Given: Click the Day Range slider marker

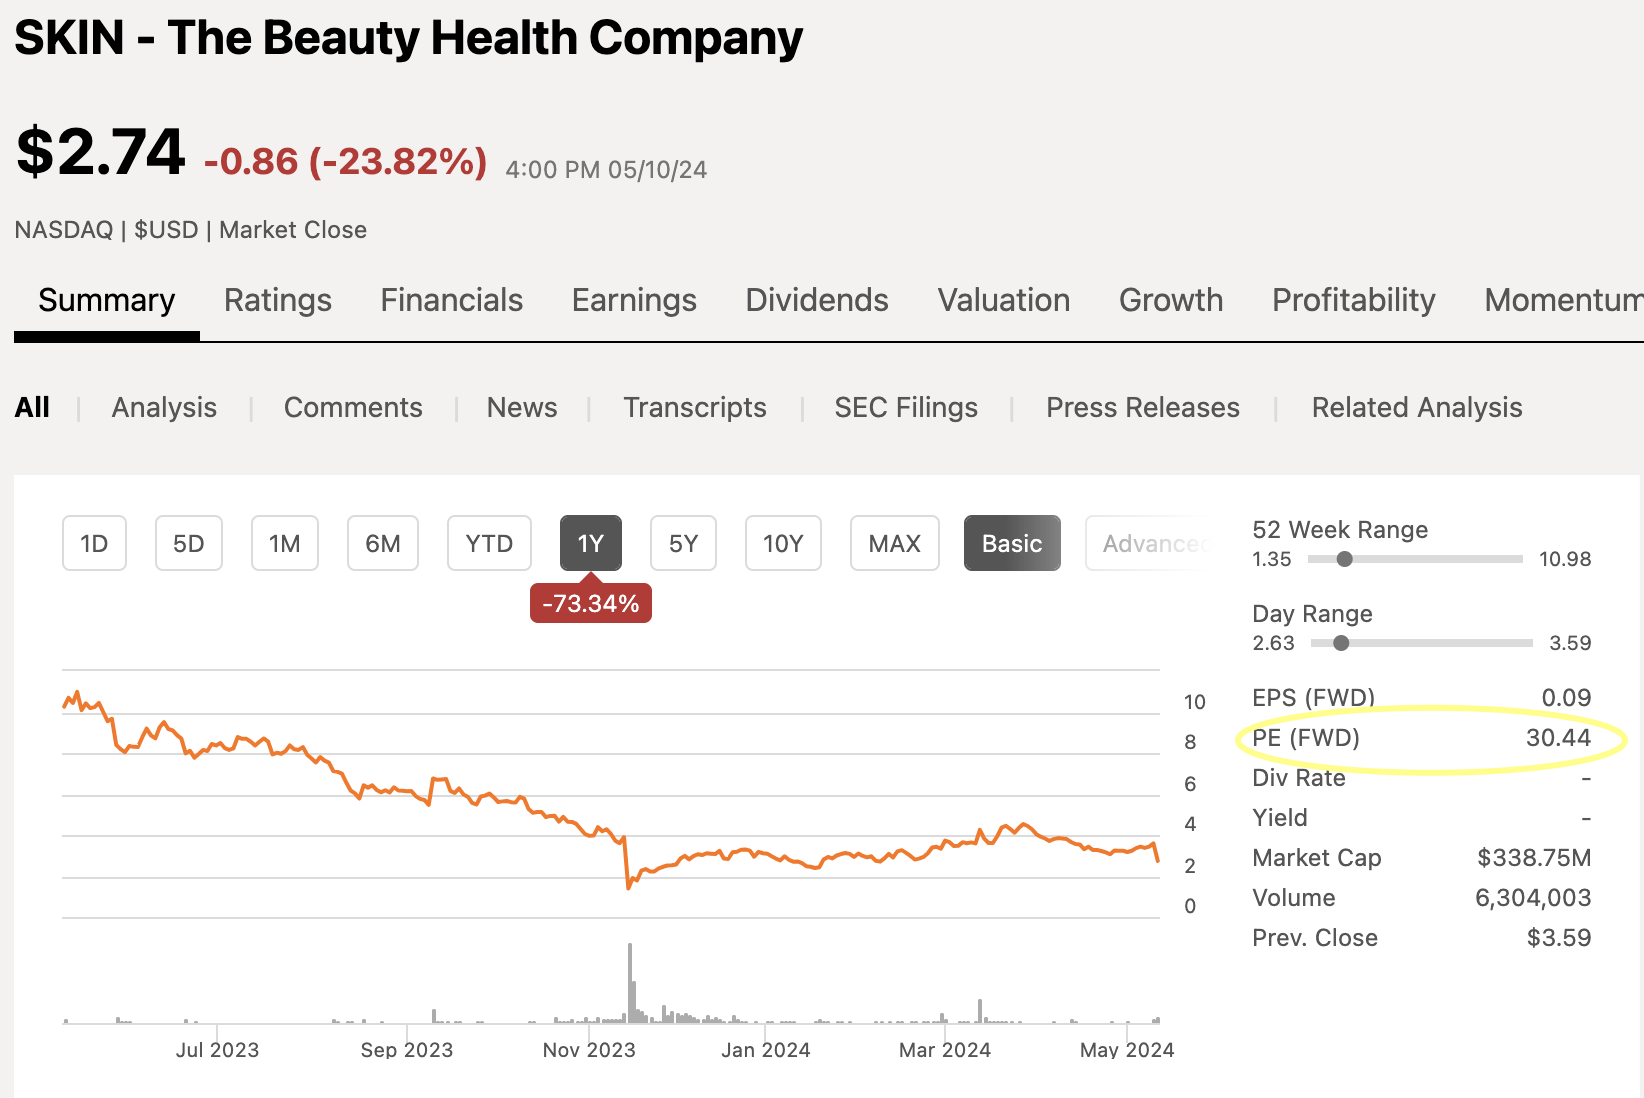Looking at the screenshot, I should [1341, 643].
